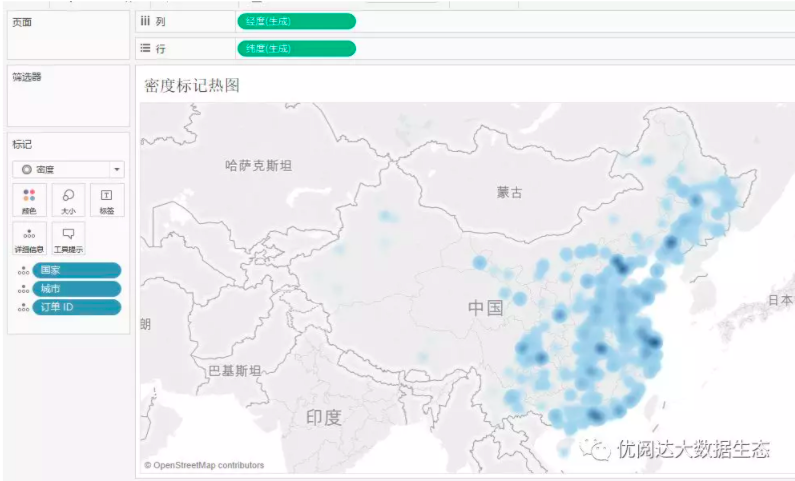Image resolution: width=795 pixels, height=481 pixels.
Task: Open the 标签 (Label) marks card
Action: point(107,201)
